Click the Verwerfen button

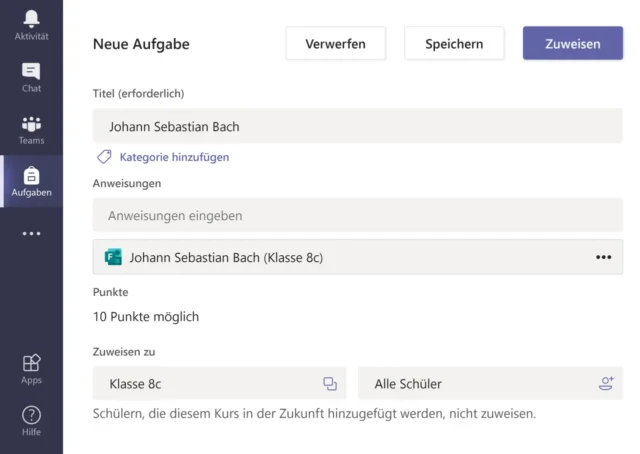[335, 44]
